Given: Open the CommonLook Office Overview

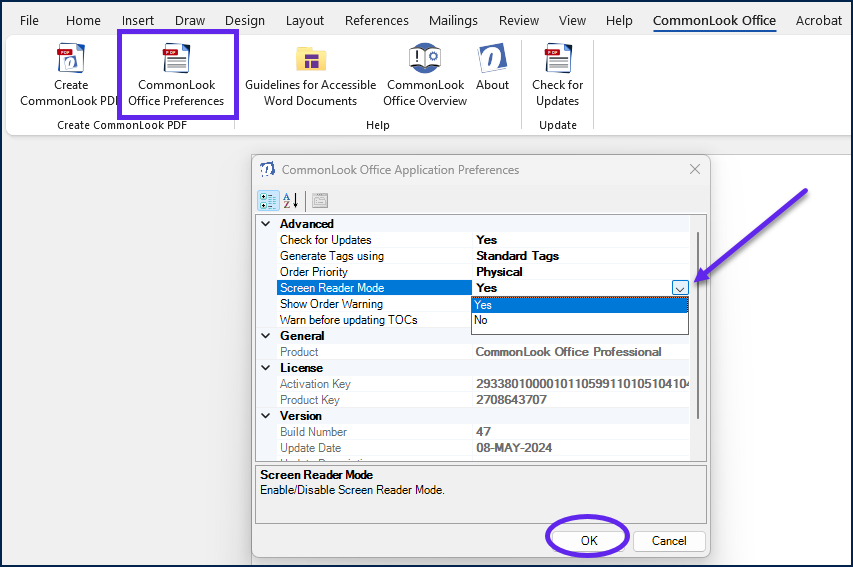Looking at the screenshot, I should coord(425,75).
